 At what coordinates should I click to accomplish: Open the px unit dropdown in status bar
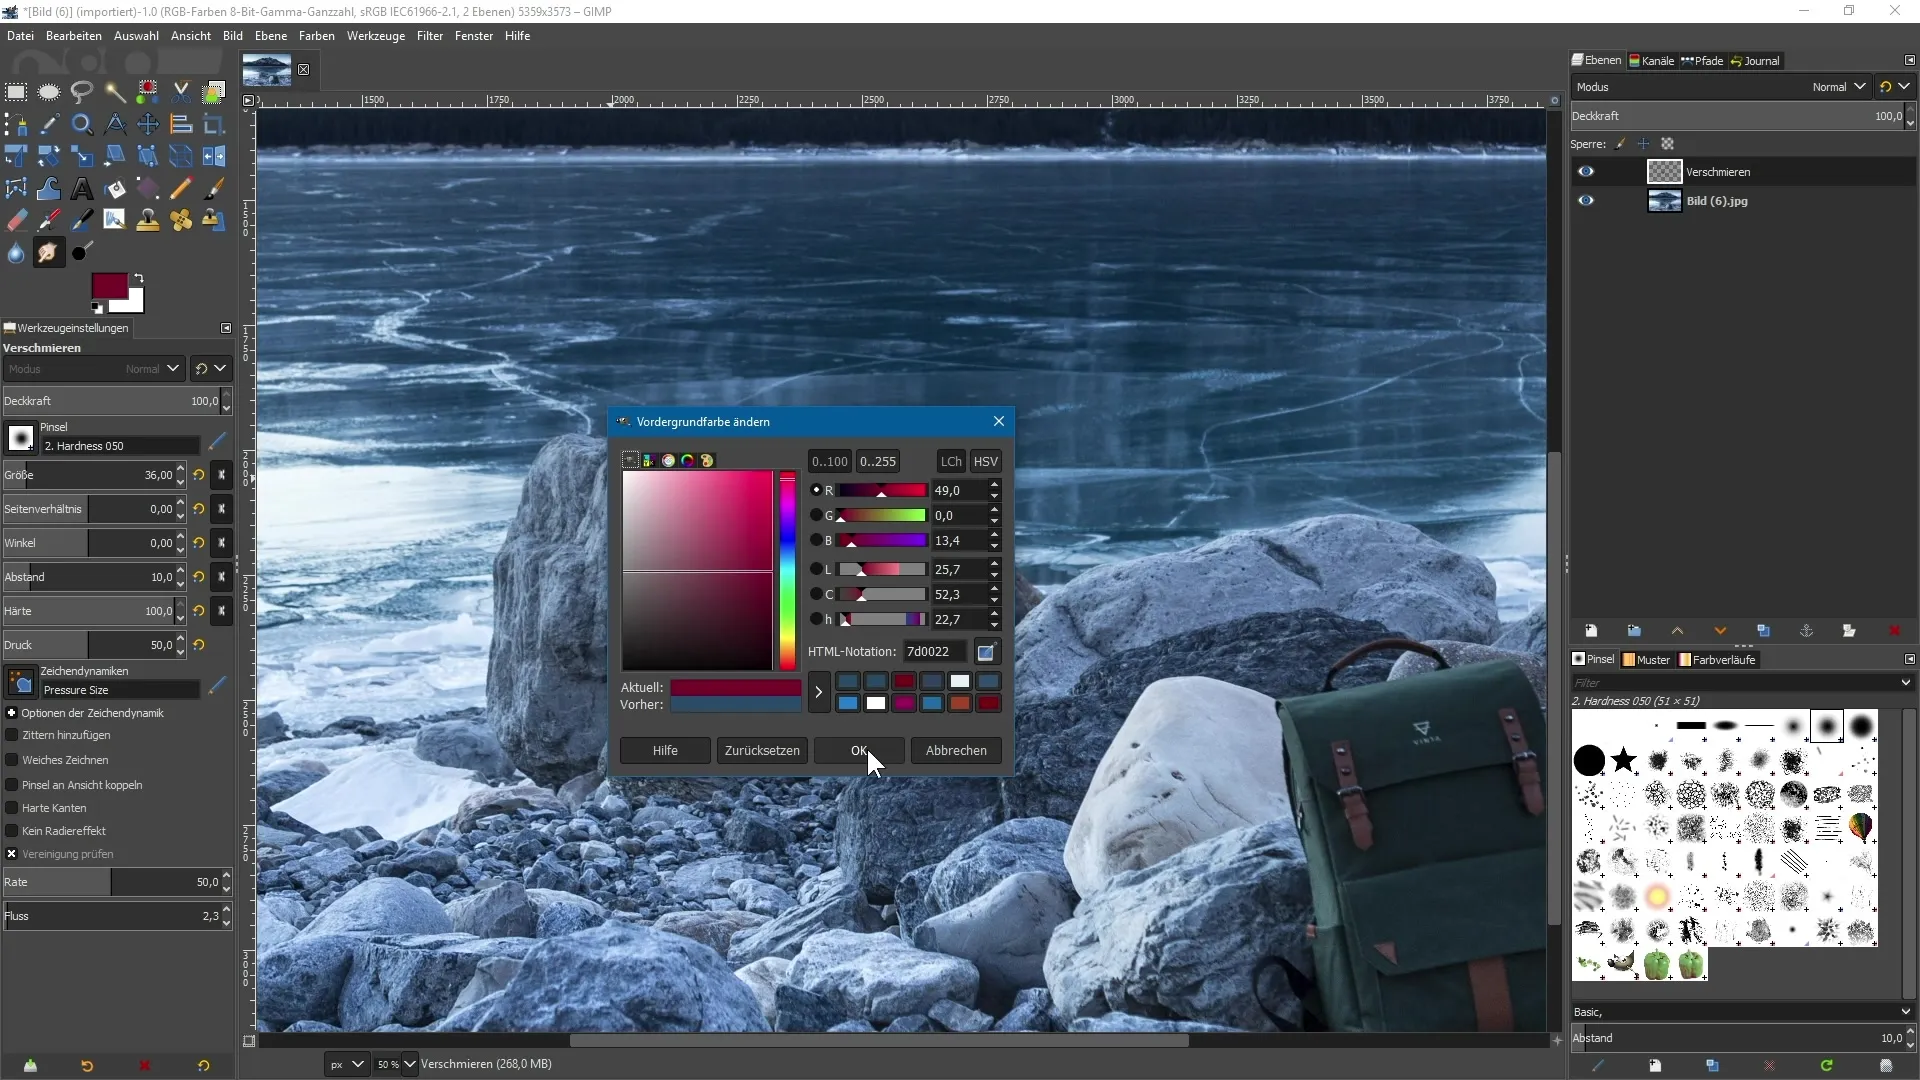click(x=346, y=1064)
